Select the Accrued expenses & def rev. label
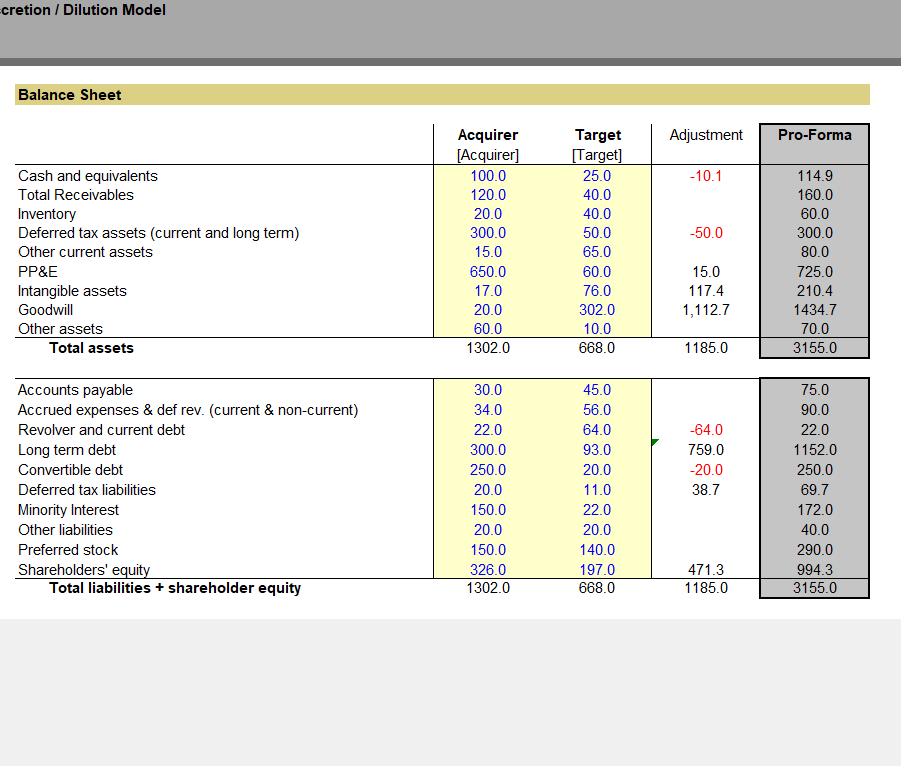This screenshot has height=766, width=901. tap(188, 410)
